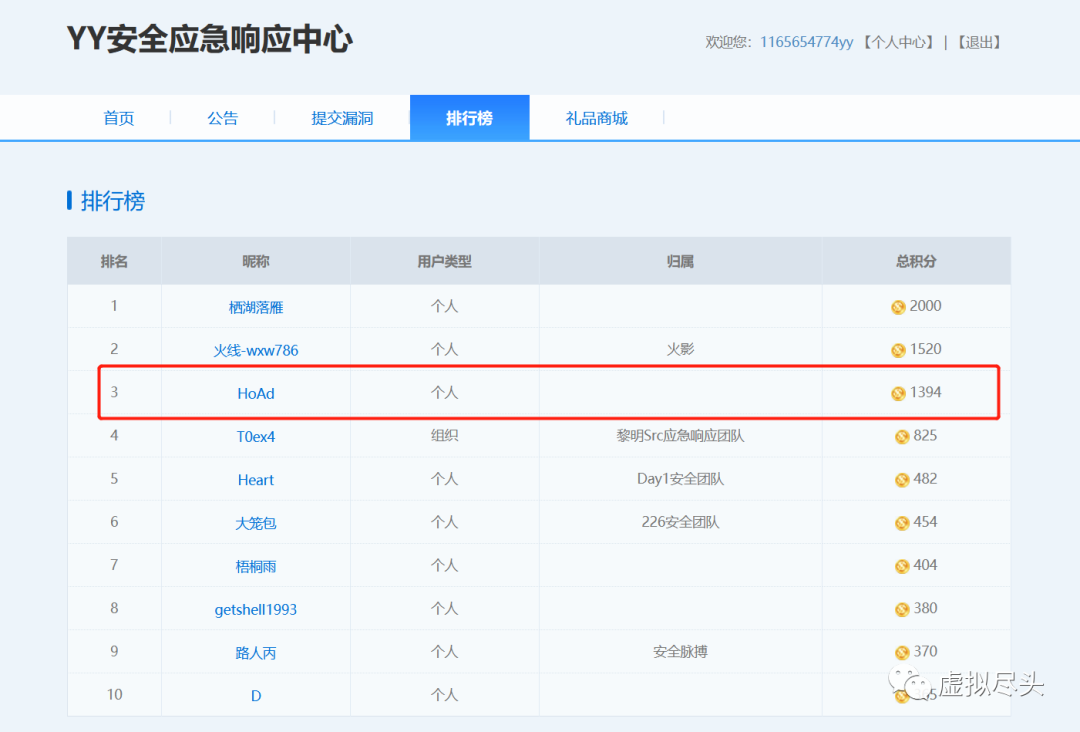Click the coin icon beside 454
The width and height of the screenshot is (1080, 732).
902,523
